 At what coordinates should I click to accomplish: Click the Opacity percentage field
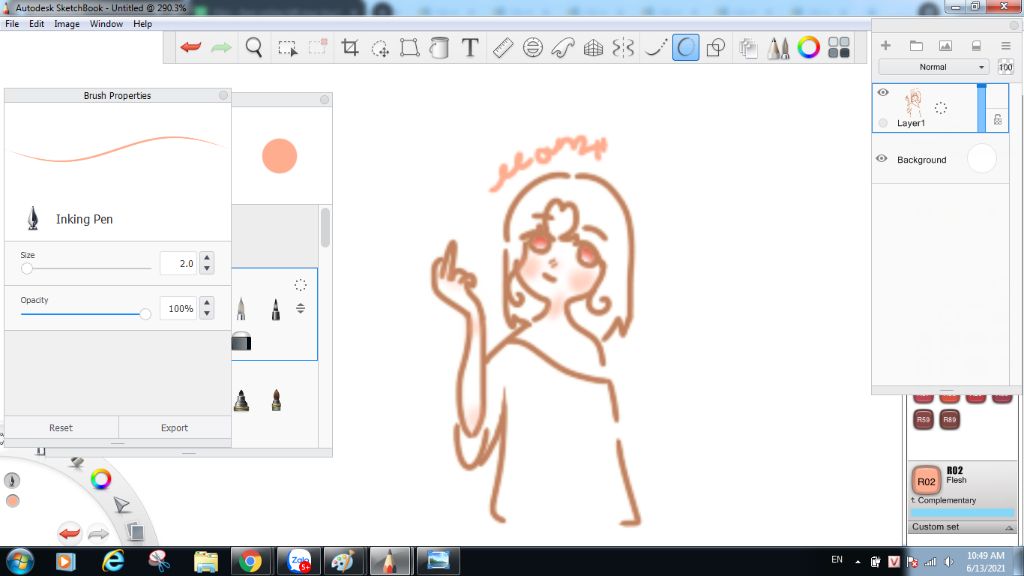click(178, 308)
